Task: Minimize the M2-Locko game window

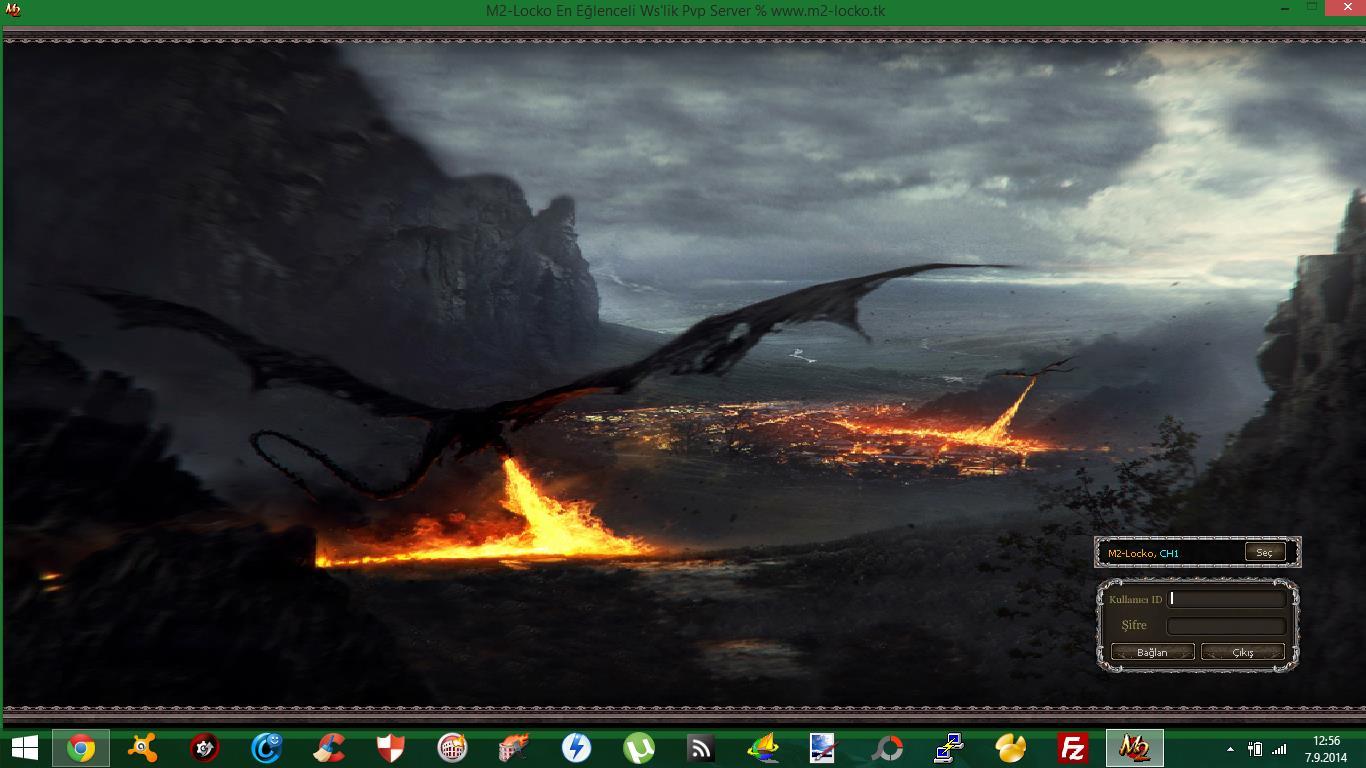Action: (1287, 8)
